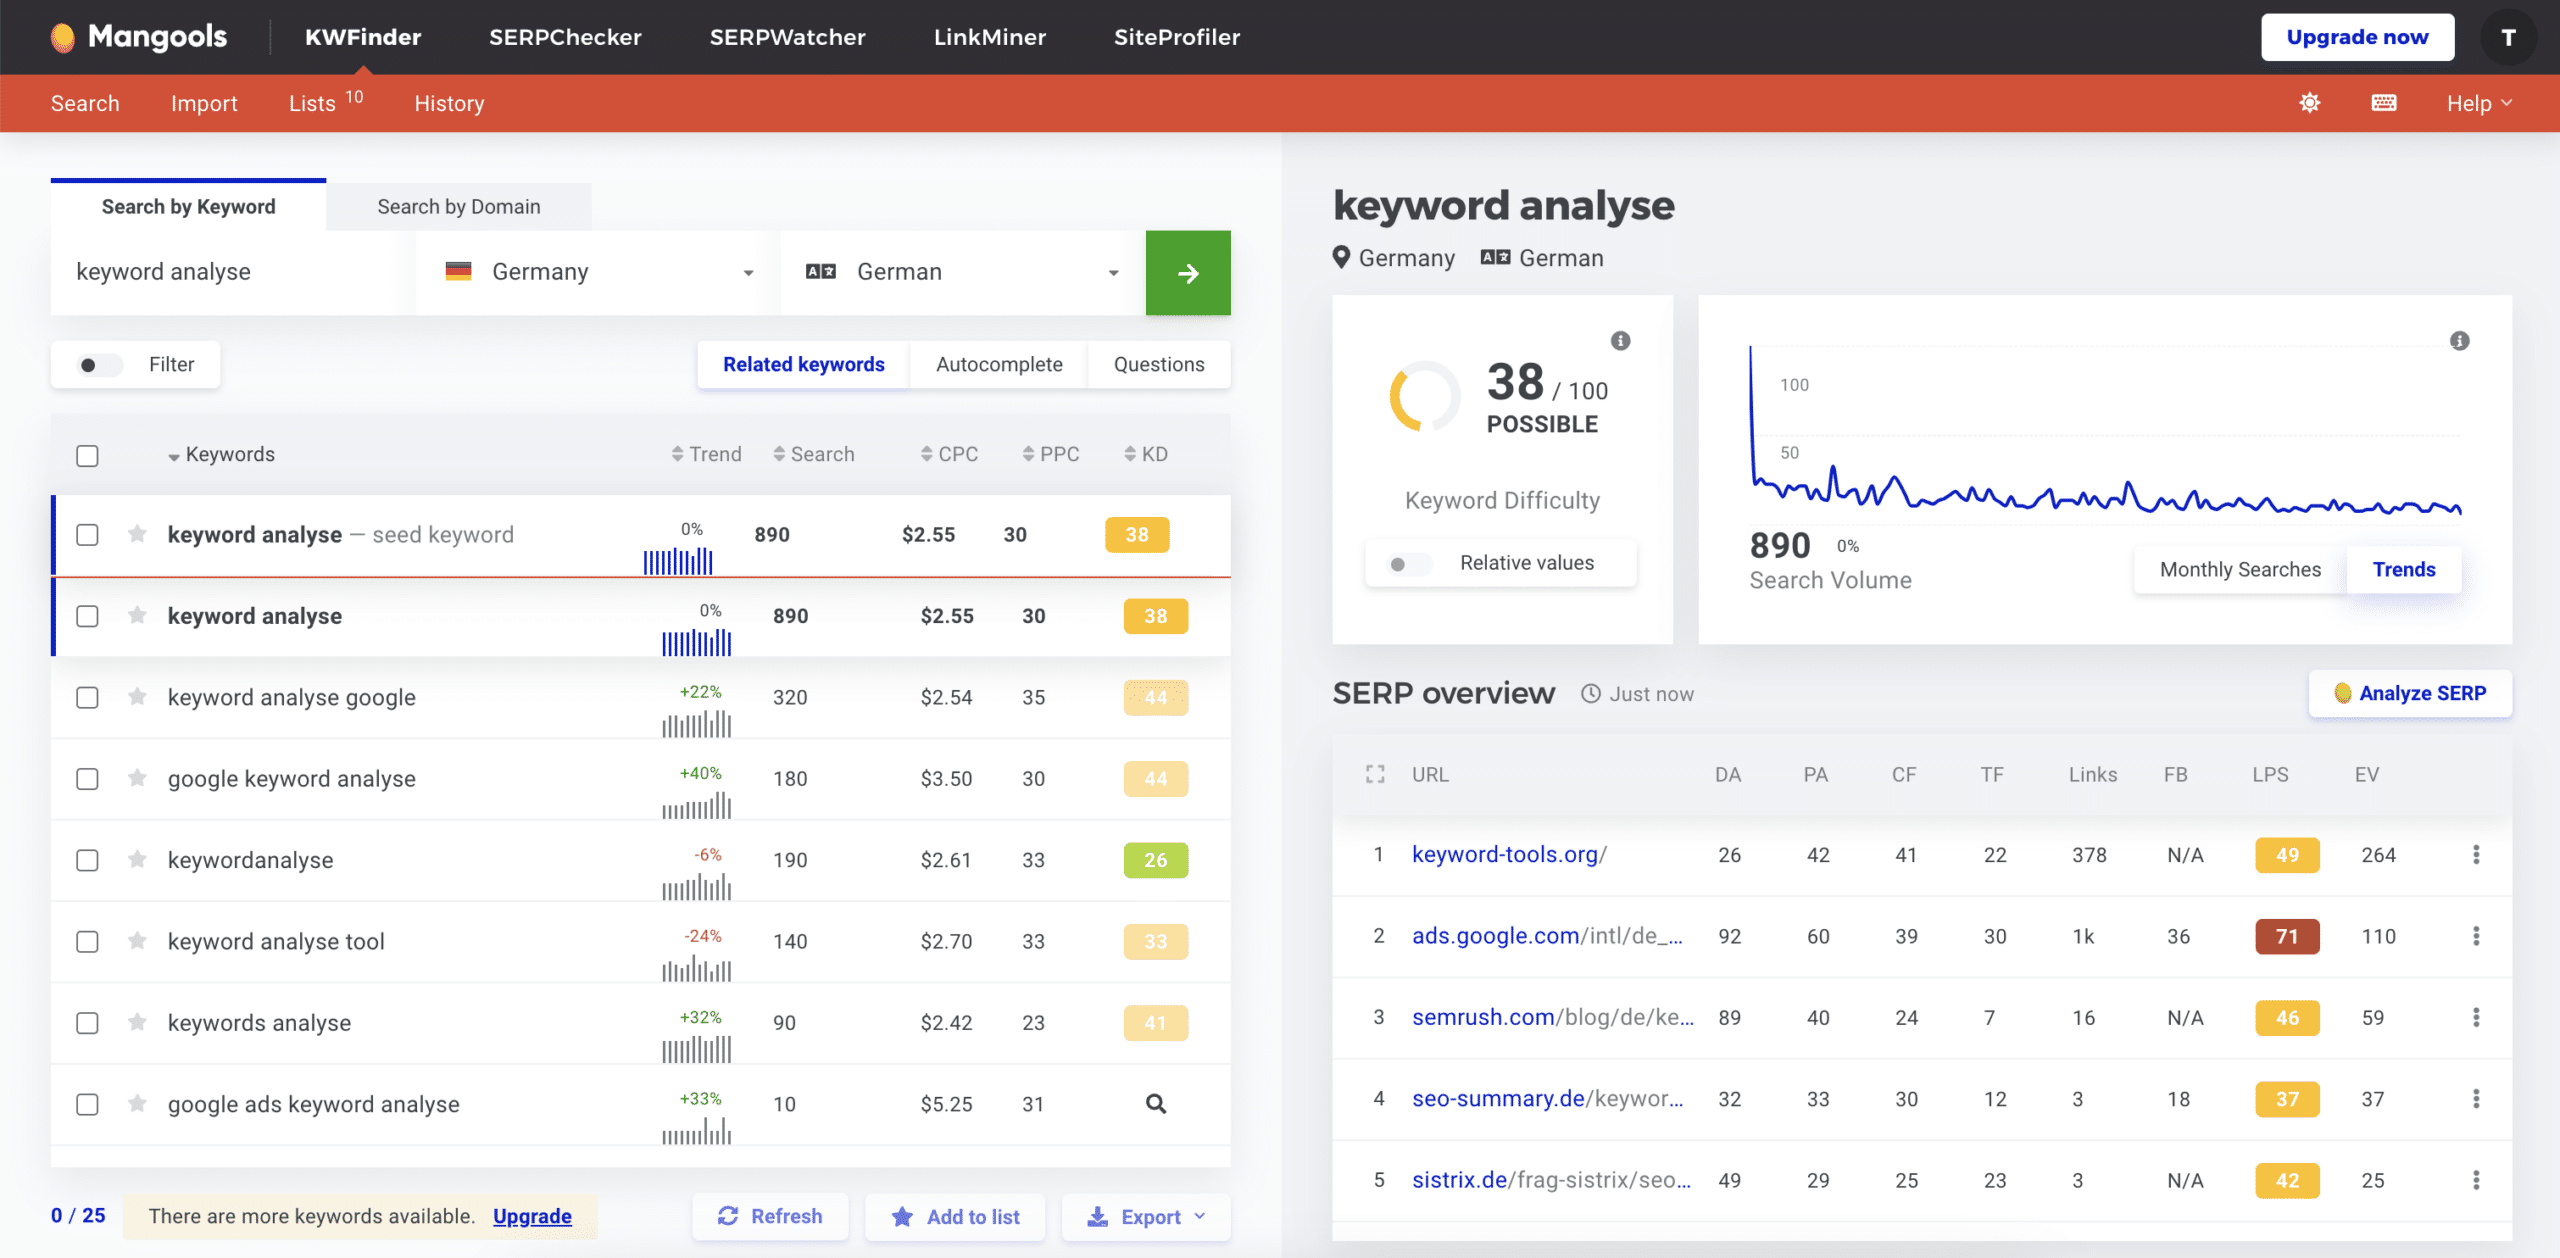The height and width of the screenshot is (1258, 2560).
Task: Check the keywordanalyse checkbox
Action: point(88,860)
